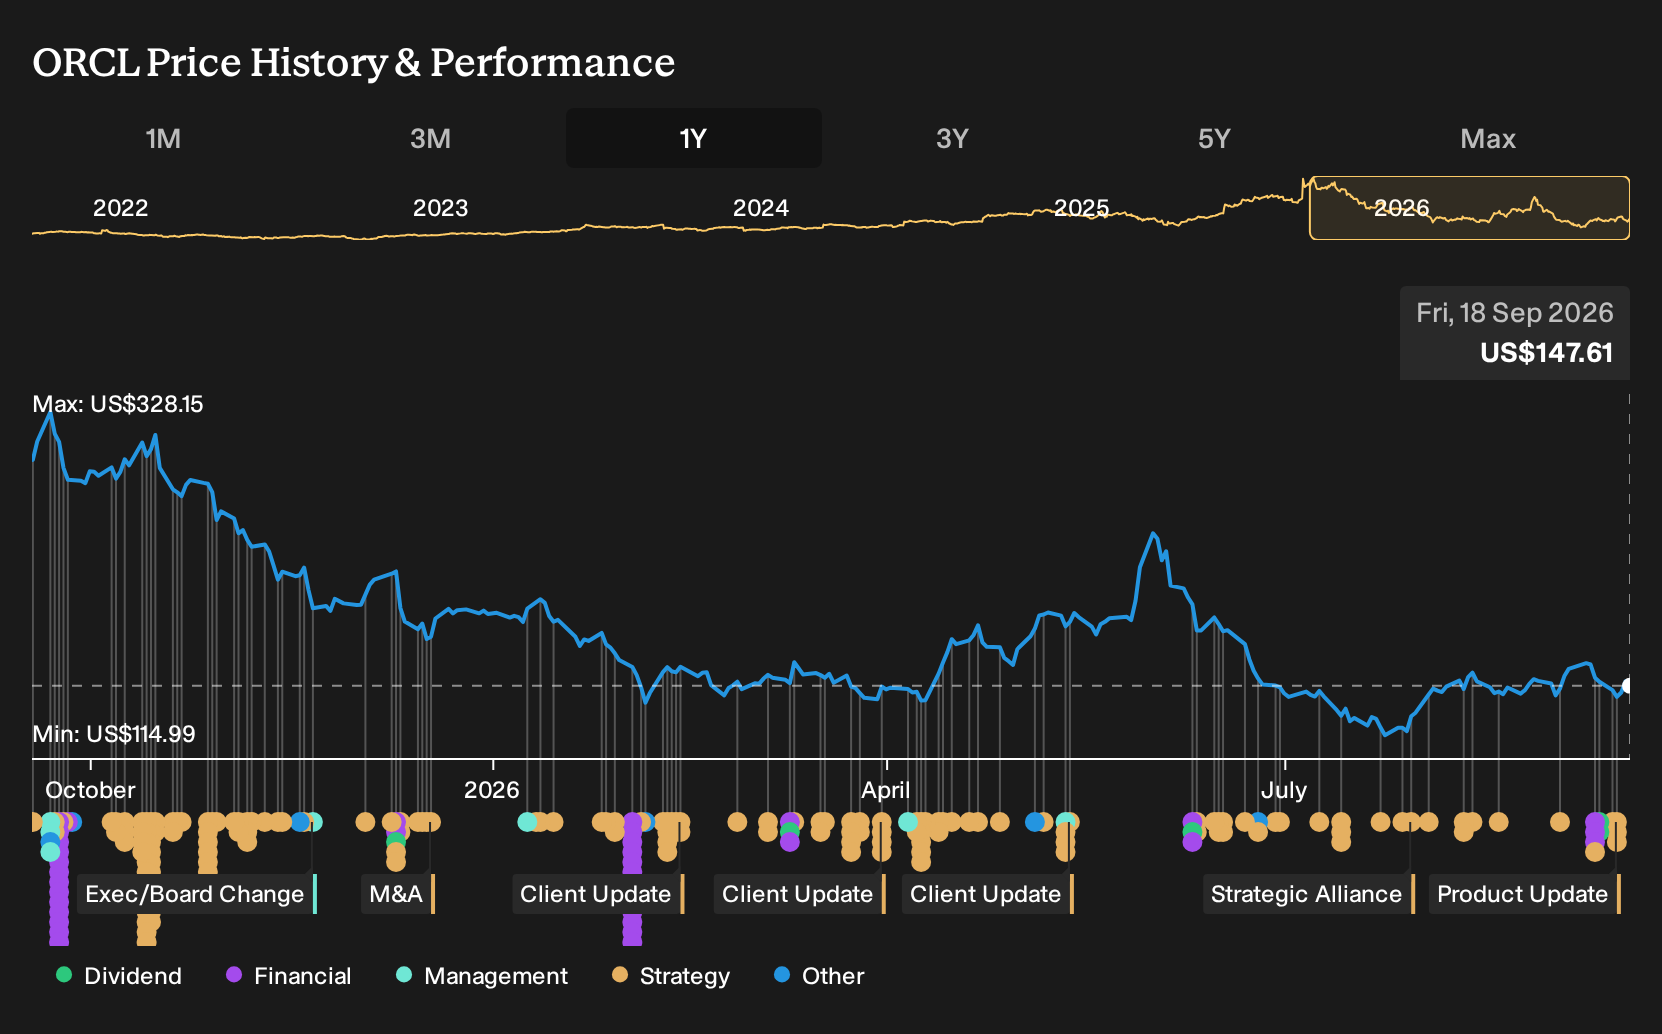The height and width of the screenshot is (1034, 1662).
Task: Click the Fri, 18 Sep 2026 date readout
Action: point(1514,313)
